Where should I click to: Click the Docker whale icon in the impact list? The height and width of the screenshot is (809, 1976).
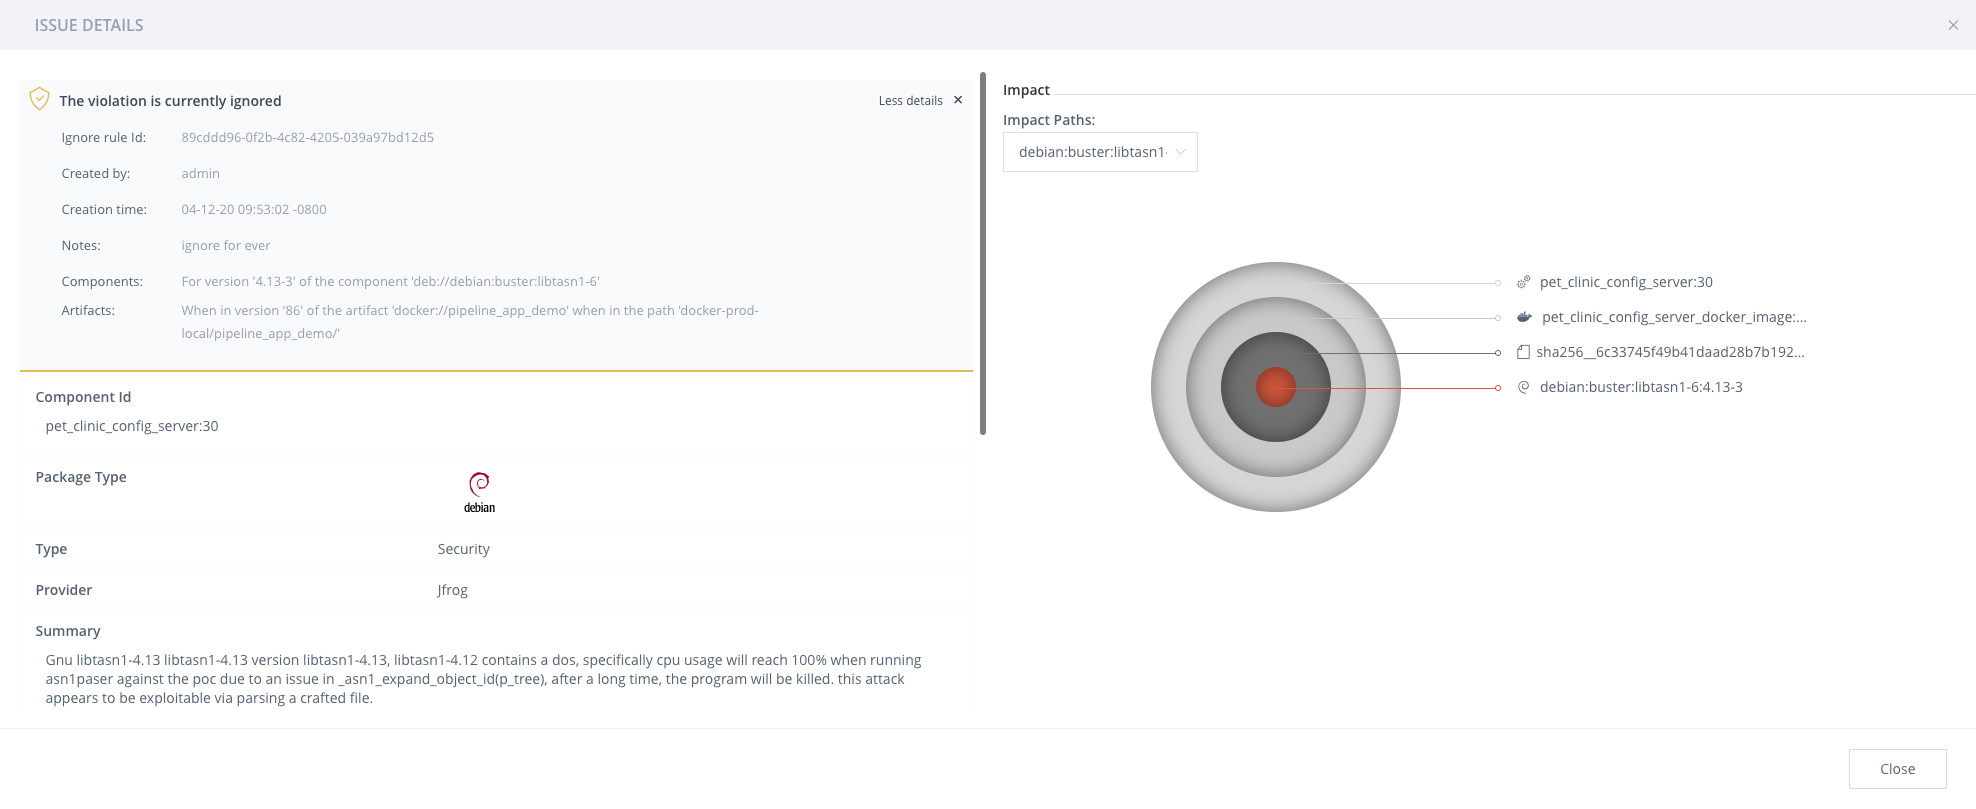(x=1524, y=317)
